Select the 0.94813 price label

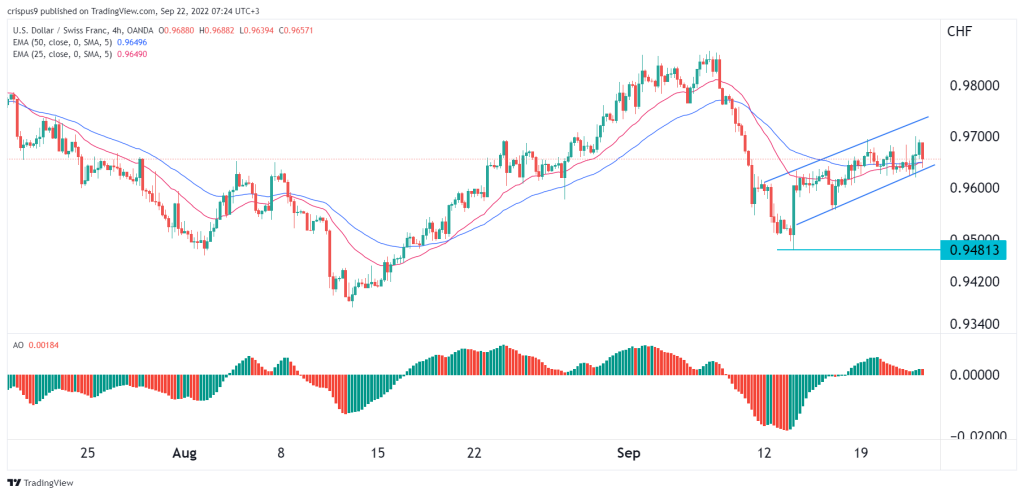tap(973, 249)
